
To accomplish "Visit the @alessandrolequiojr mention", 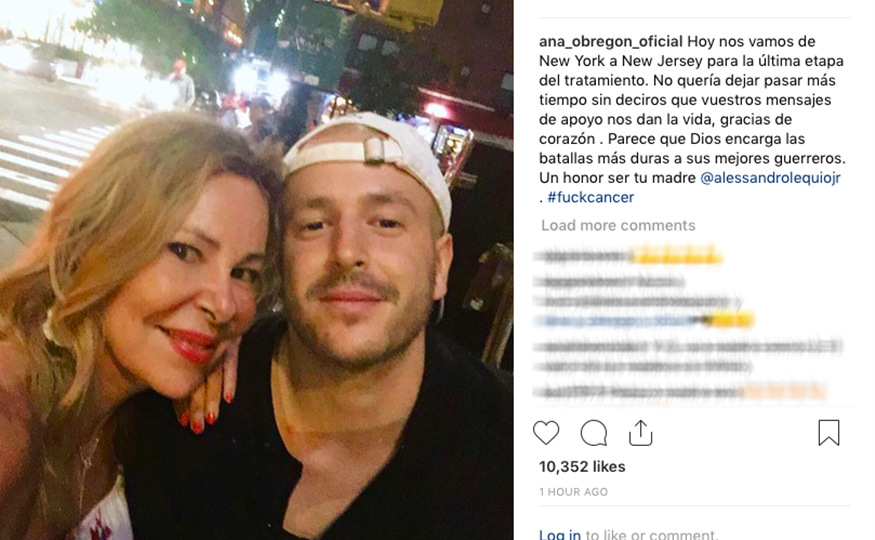I will [x=770, y=178].
